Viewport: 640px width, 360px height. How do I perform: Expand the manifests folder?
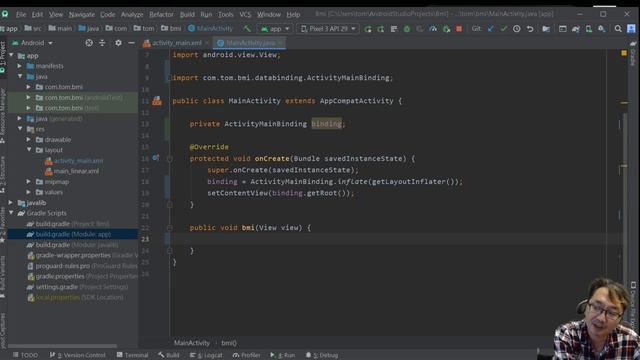20,66
